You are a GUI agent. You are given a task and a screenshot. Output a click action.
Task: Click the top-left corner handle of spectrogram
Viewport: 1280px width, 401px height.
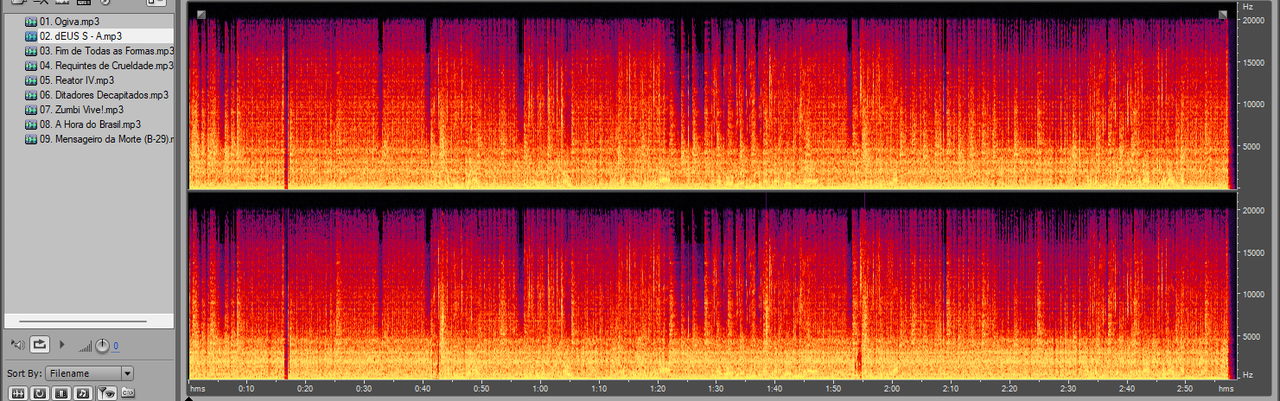pos(200,14)
